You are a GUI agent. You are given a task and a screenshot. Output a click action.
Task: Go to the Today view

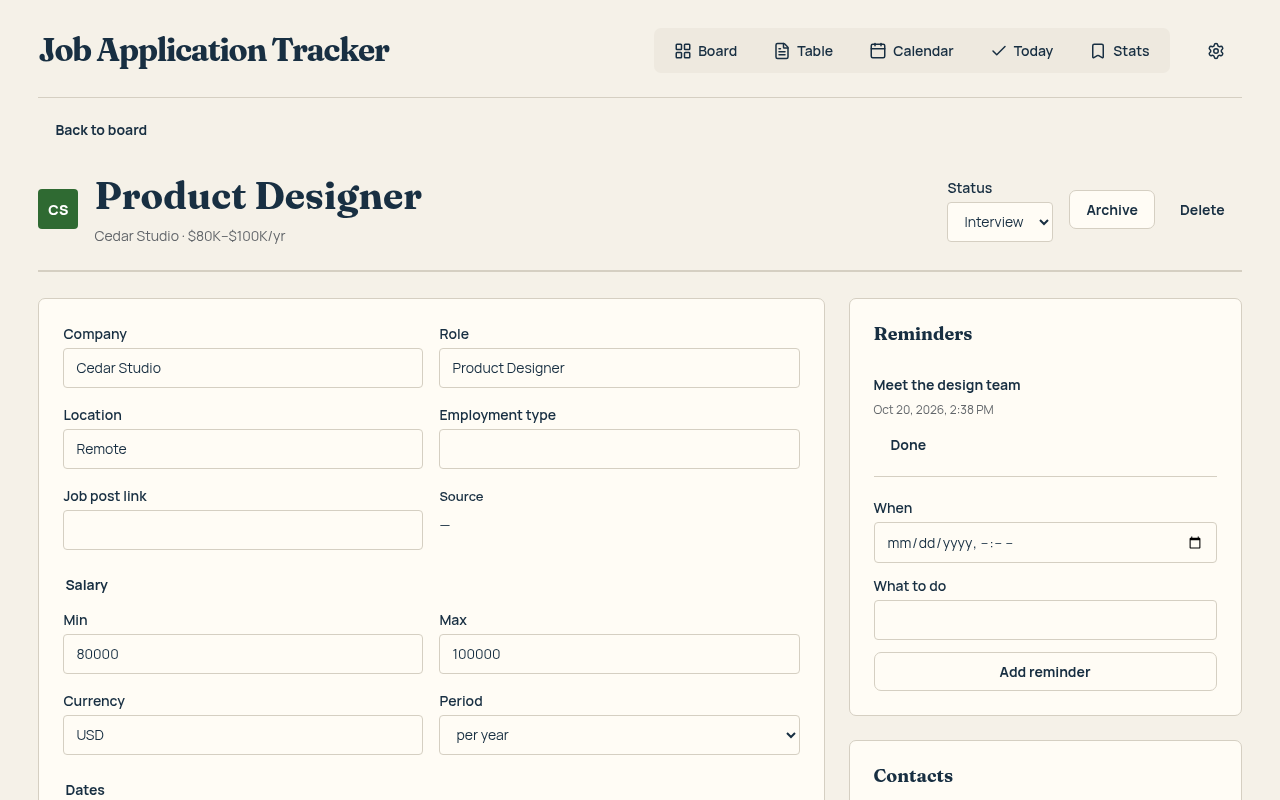(1021, 51)
